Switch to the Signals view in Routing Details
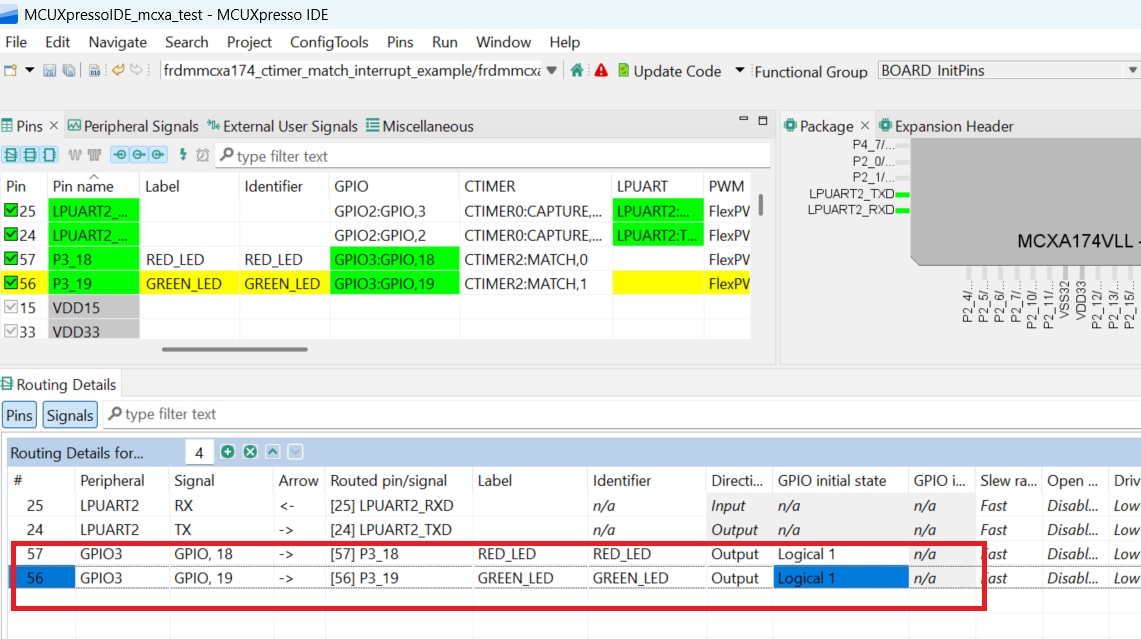This screenshot has width=1141, height=639. (x=69, y=414)
